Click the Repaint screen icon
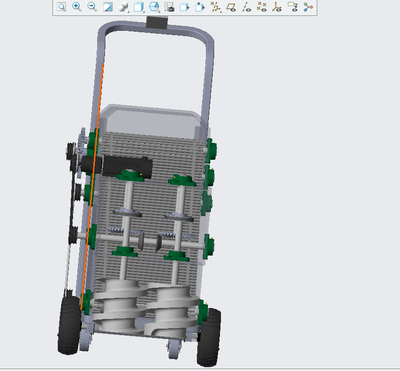The height and width of the screenshot is (371, 400). coord(107,7)
